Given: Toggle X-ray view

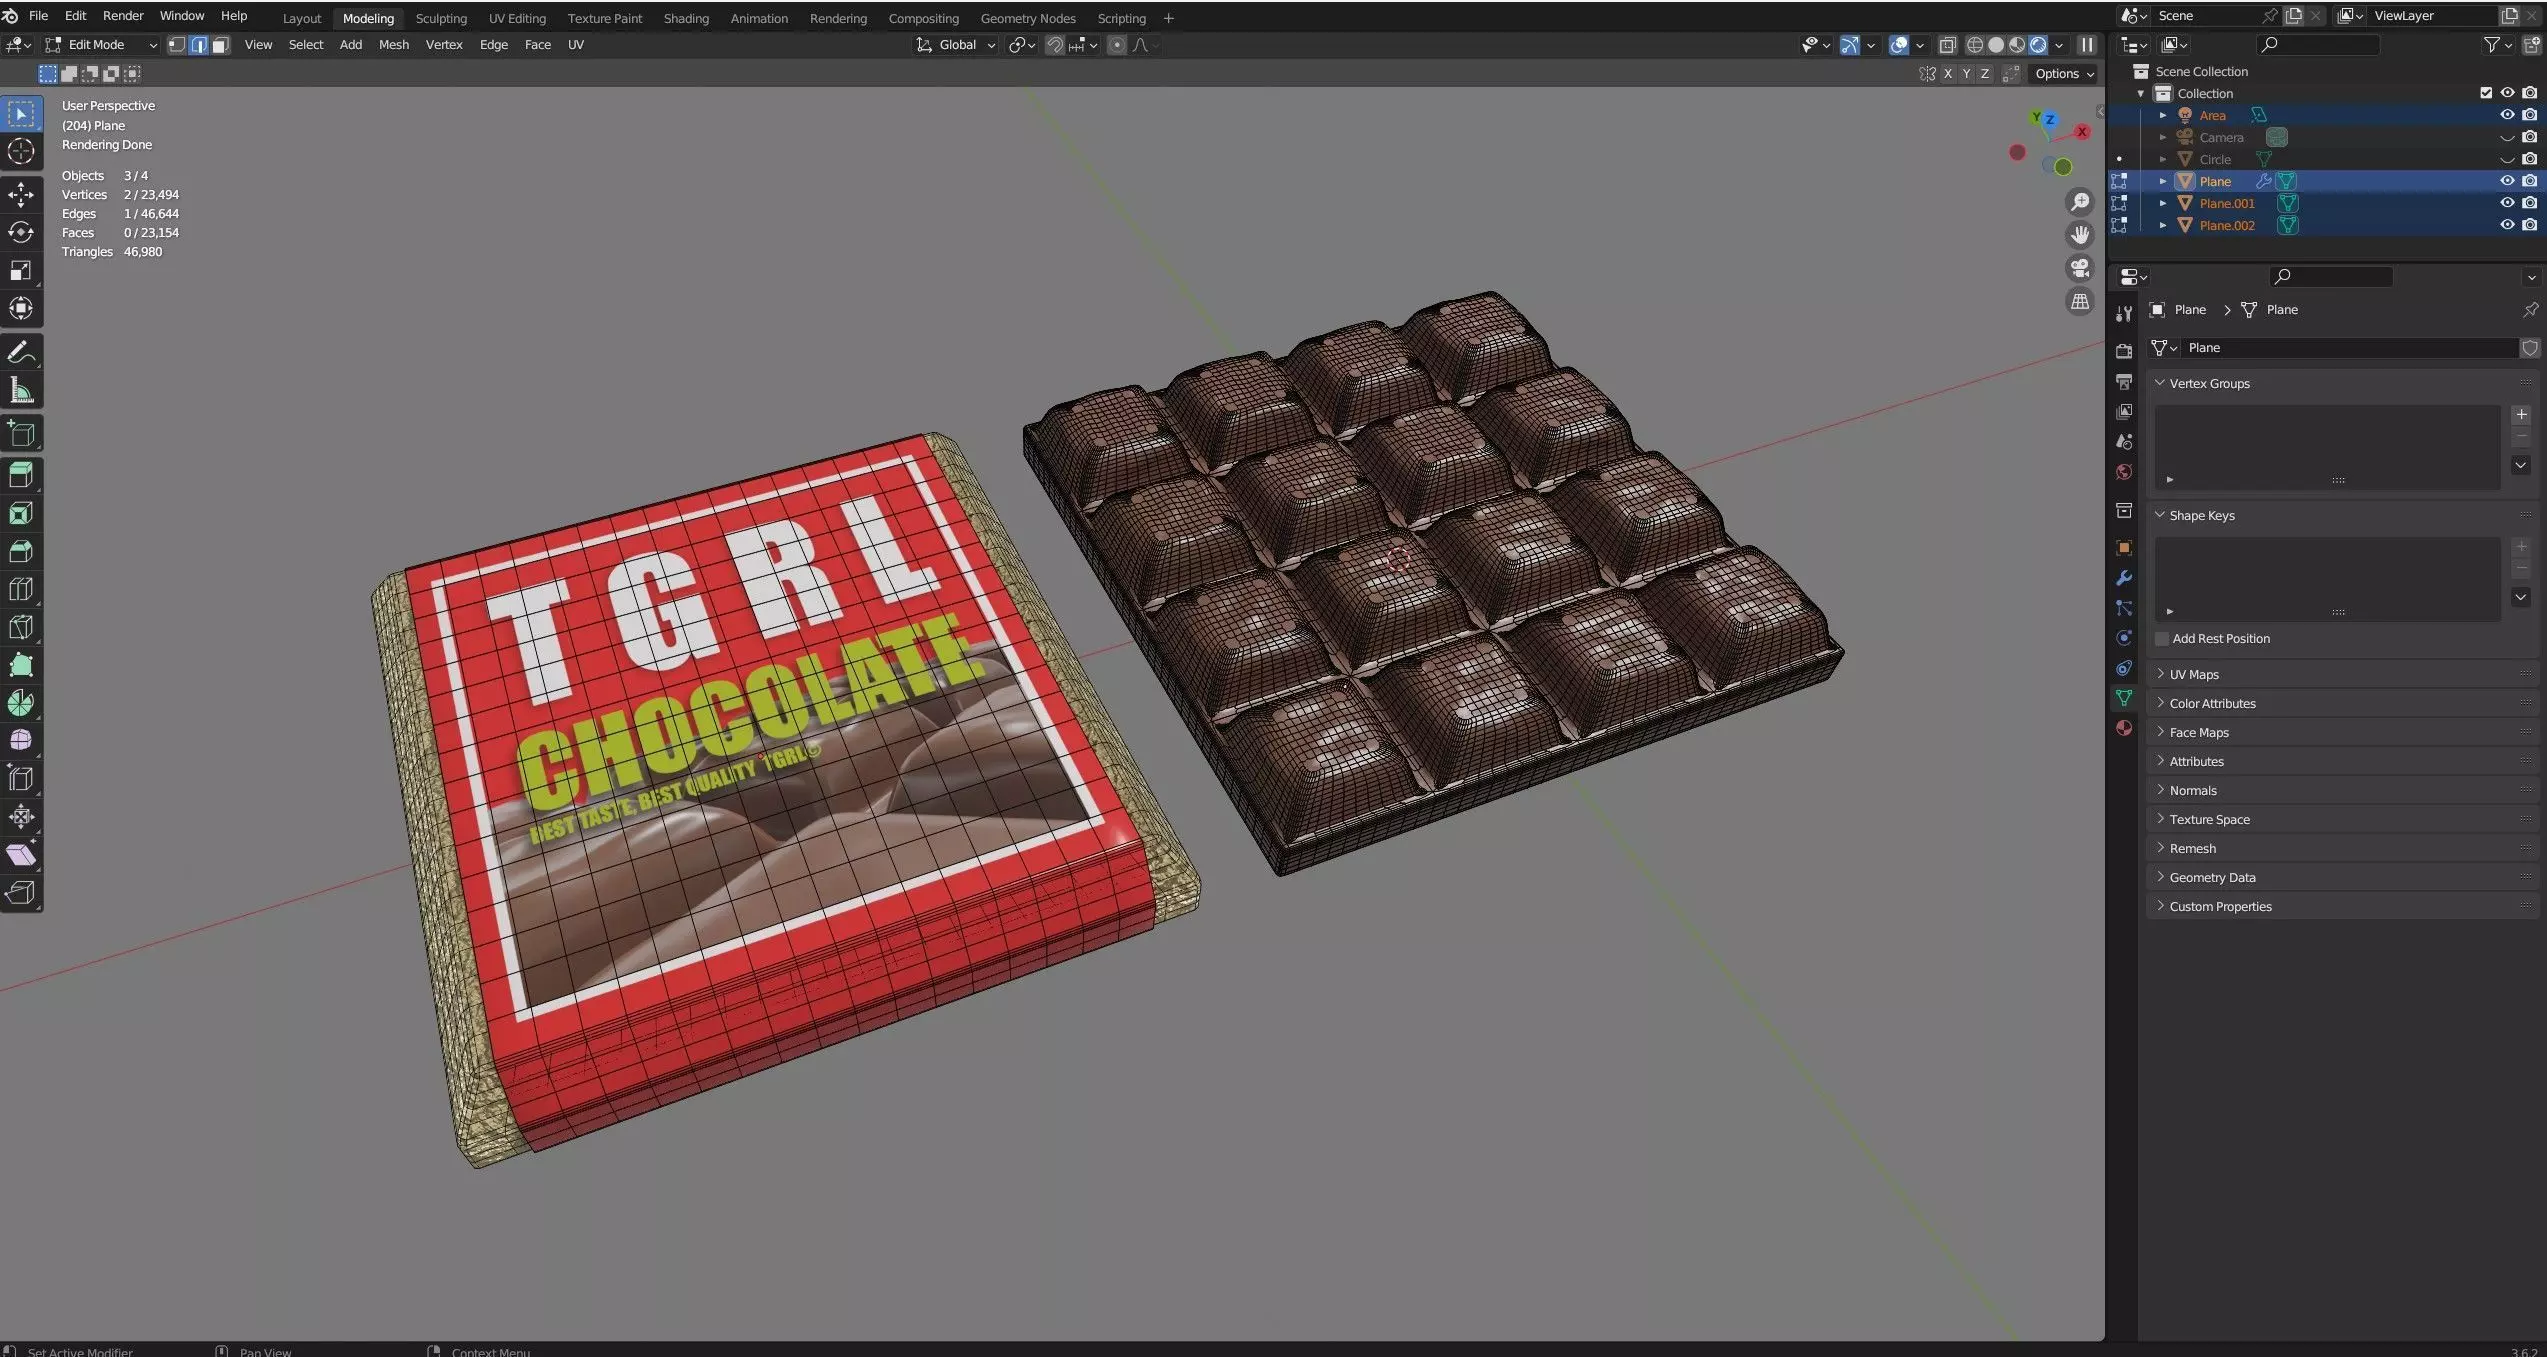Looking at the screenshot, I should (1947, 45).
